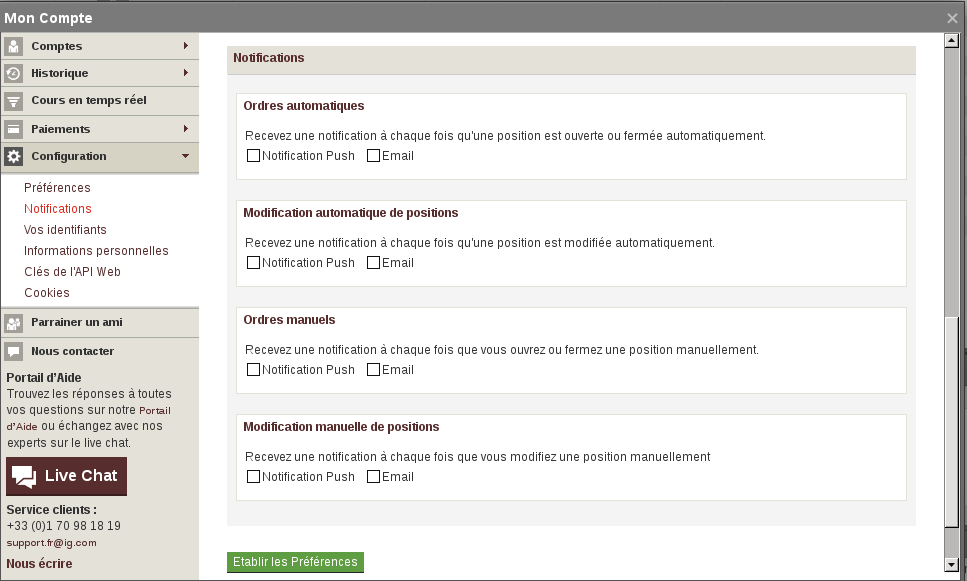Click the scrollbar down arrow
967x581 pixels.
(x=951, y=564)
